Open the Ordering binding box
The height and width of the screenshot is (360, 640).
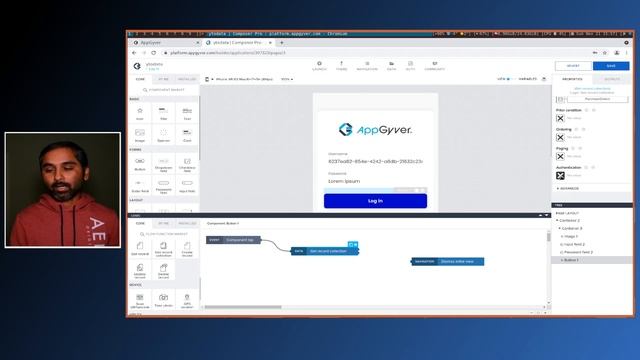pyautogui.click(x=560, y=138)
